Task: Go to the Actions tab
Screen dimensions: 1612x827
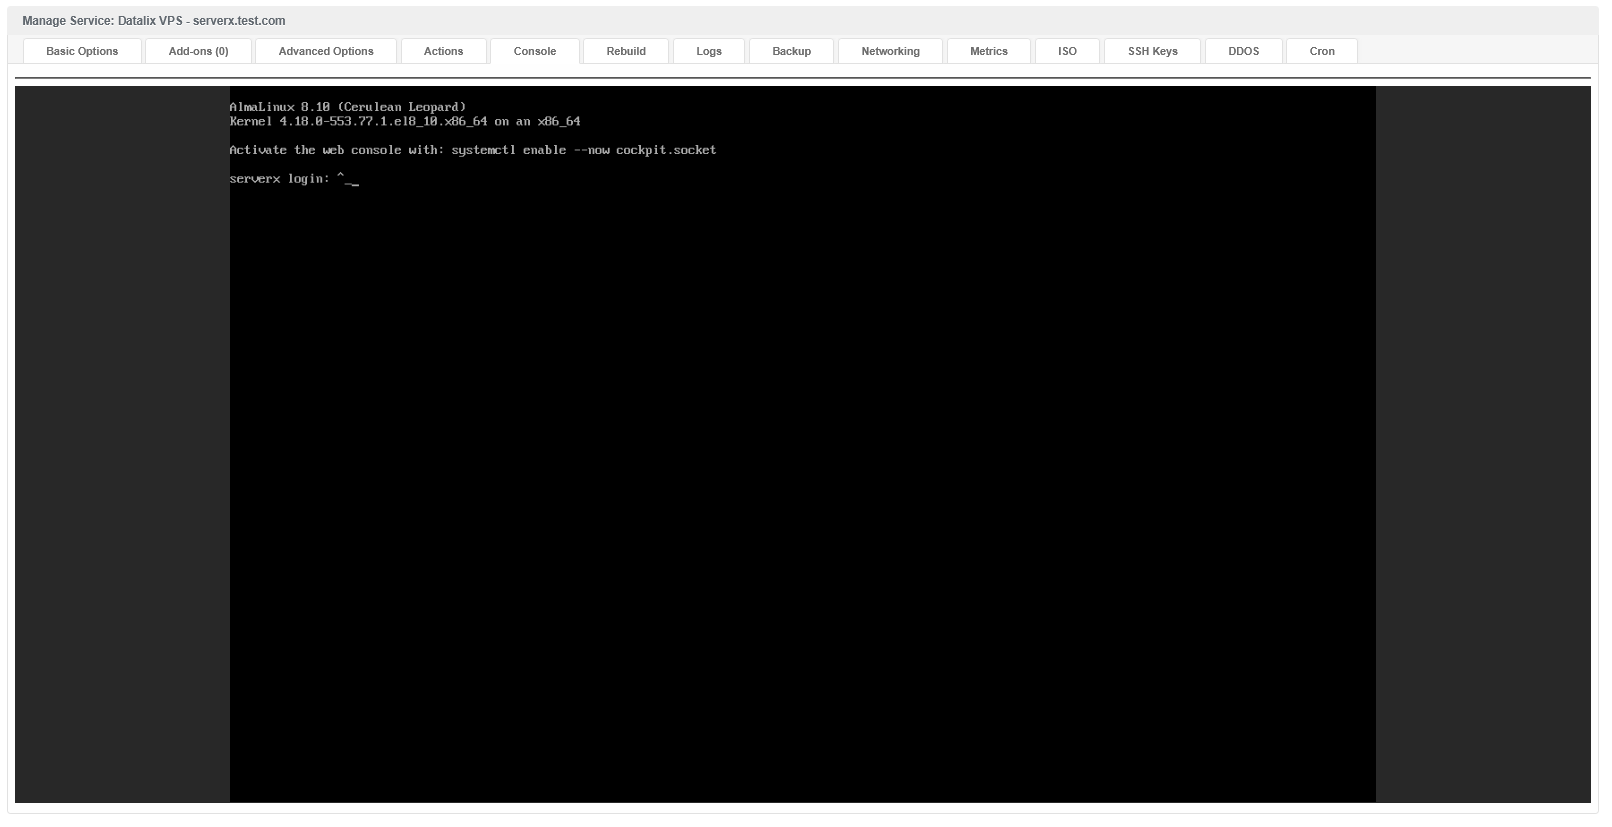Action: pos(443,51)
